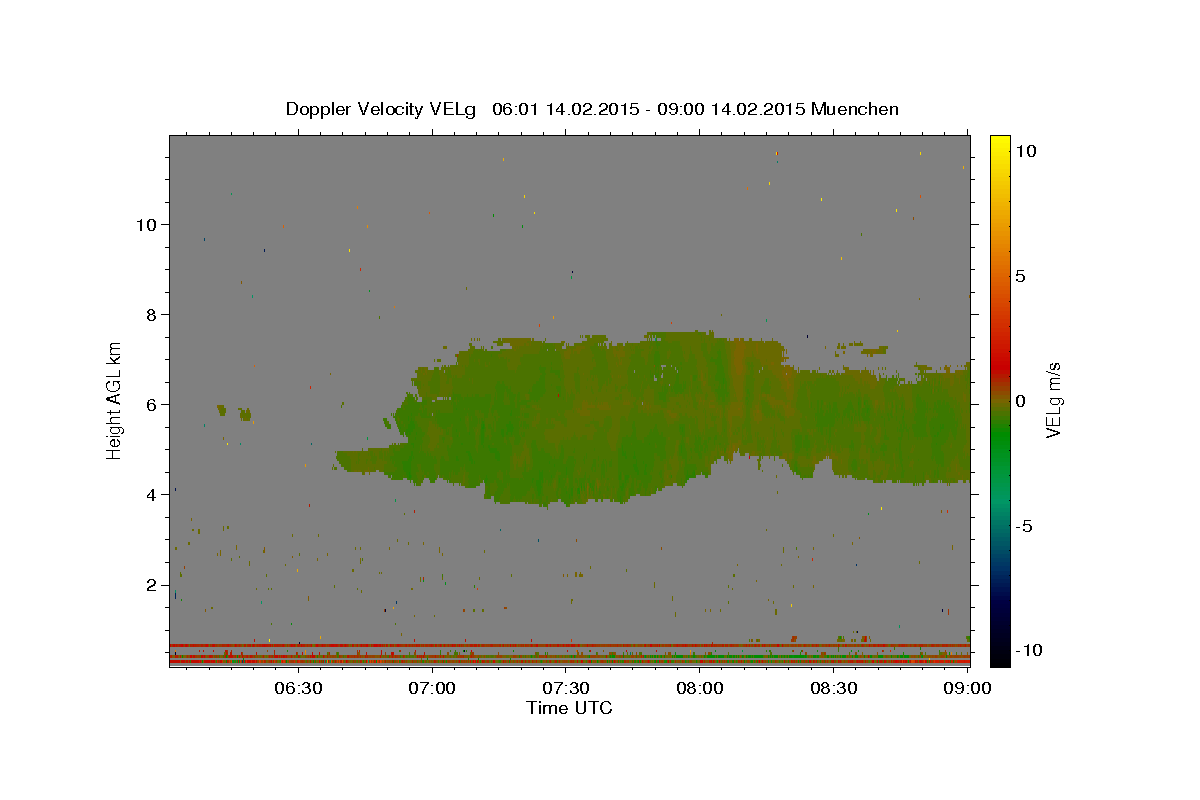Click the 07:30 time tick label

pyautogui.click(x=566, y=688)
